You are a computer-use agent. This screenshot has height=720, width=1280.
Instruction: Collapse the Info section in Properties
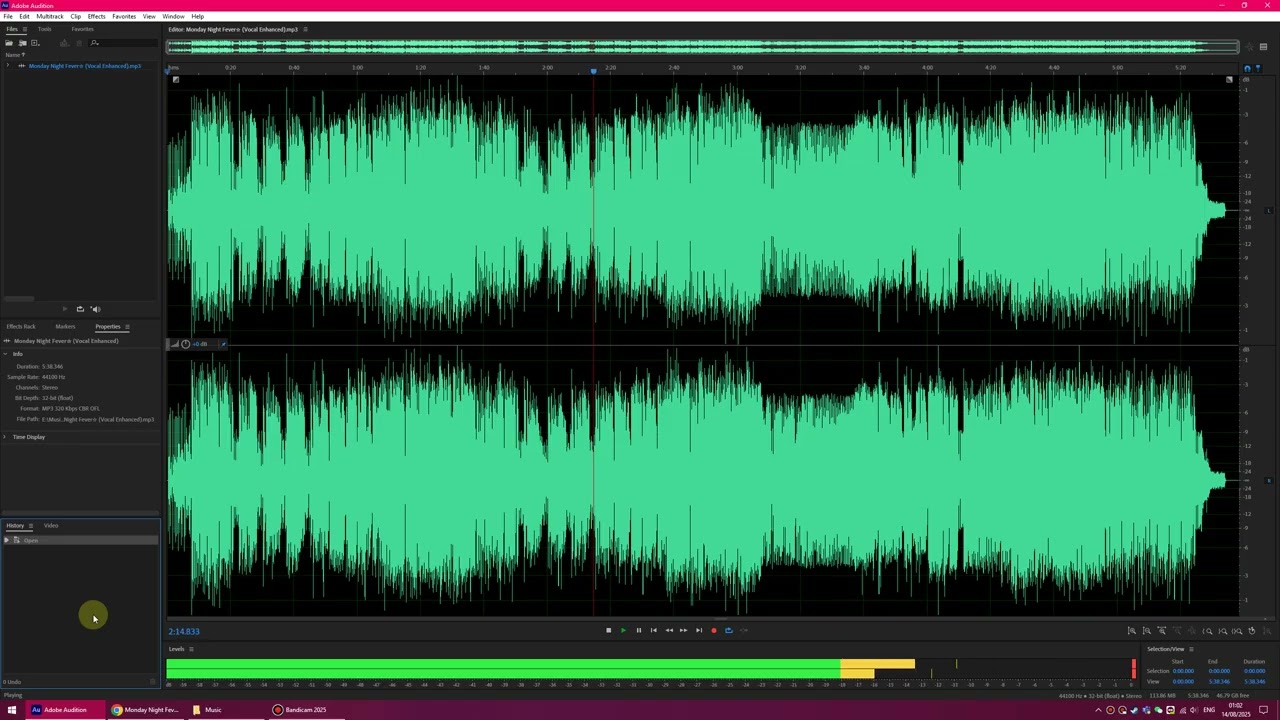coord(5,354)
